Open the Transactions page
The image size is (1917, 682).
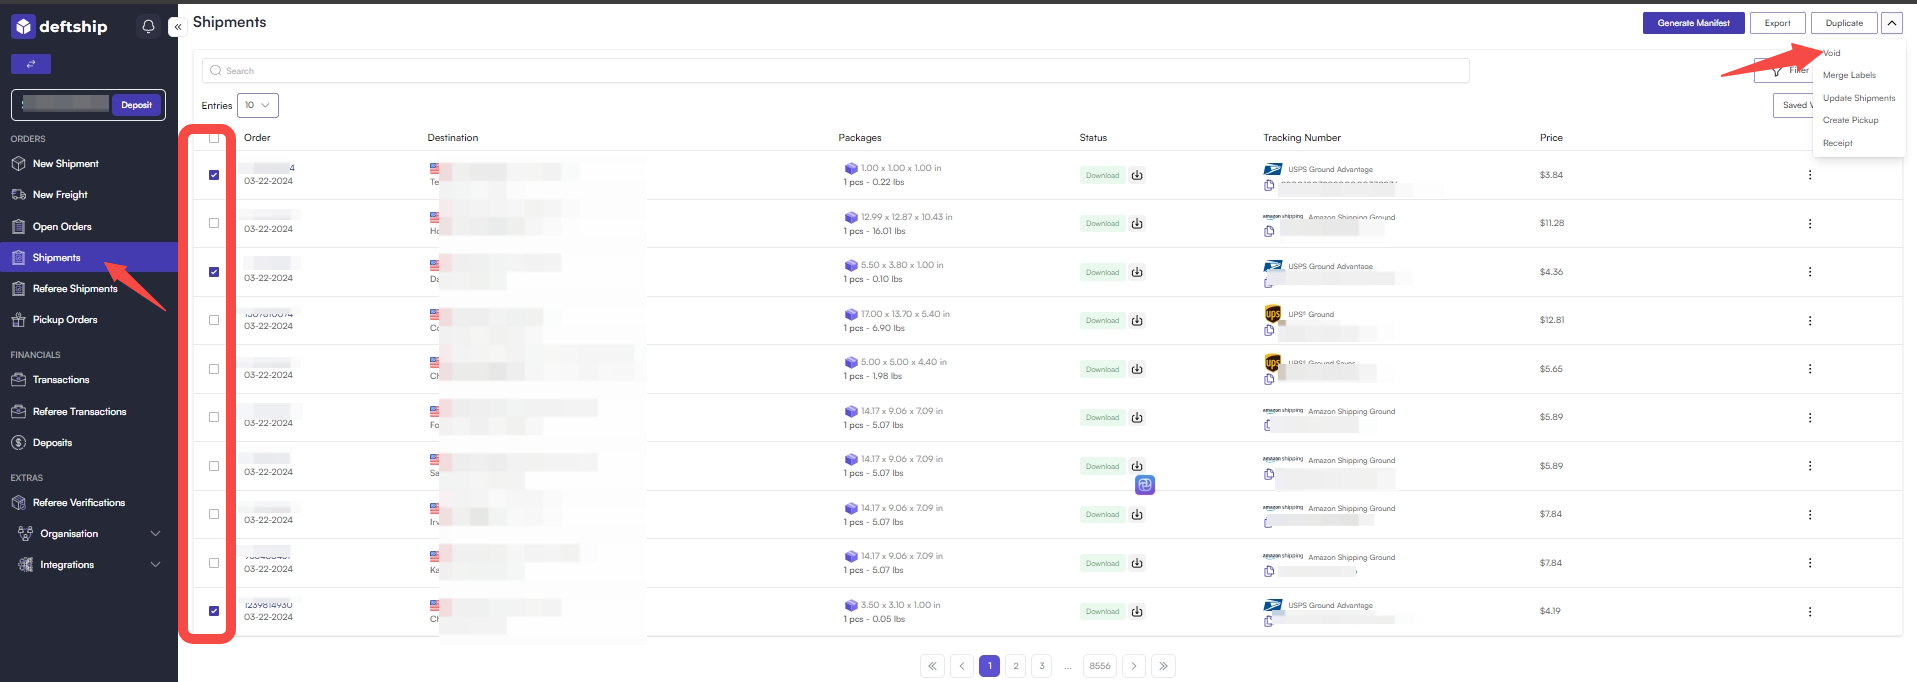(61, 380)
